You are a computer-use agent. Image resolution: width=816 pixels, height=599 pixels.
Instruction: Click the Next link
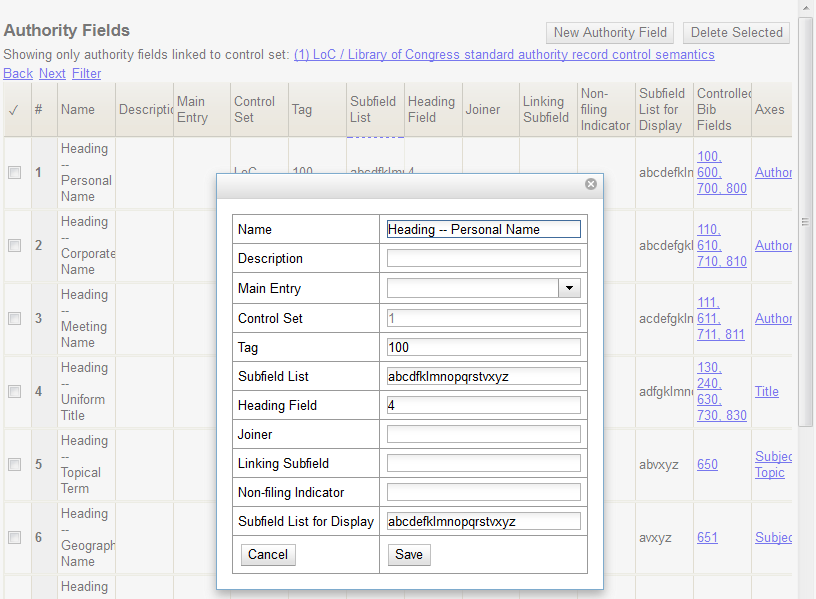(53, 73)
